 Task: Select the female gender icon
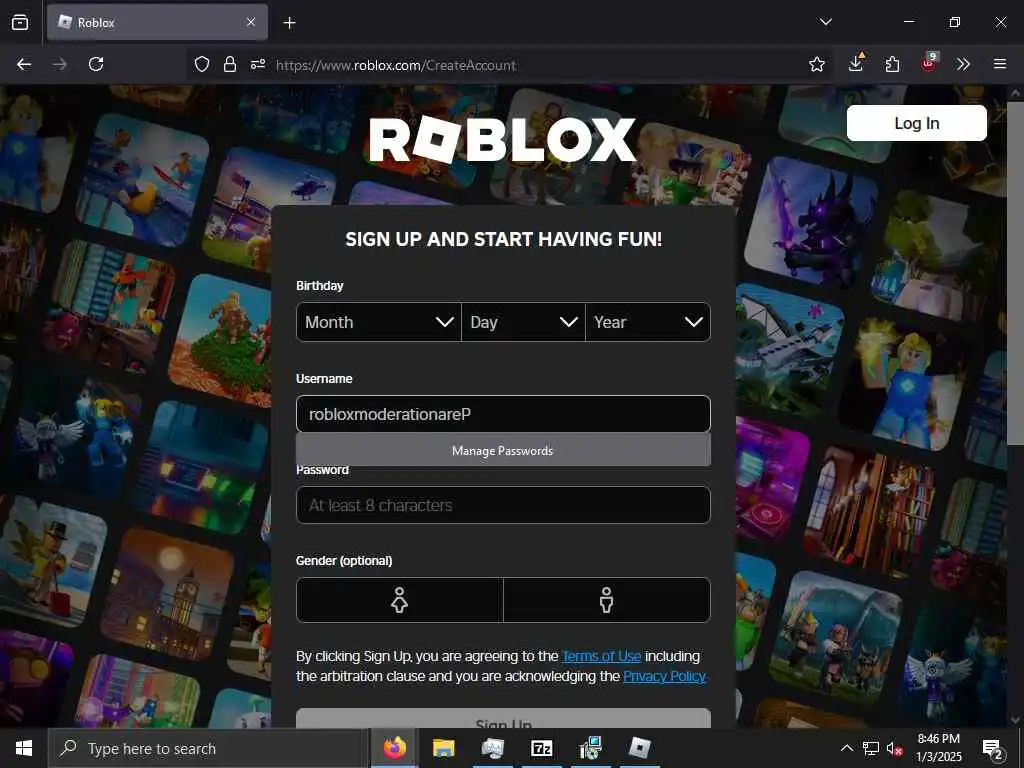(x=400, y=600)
